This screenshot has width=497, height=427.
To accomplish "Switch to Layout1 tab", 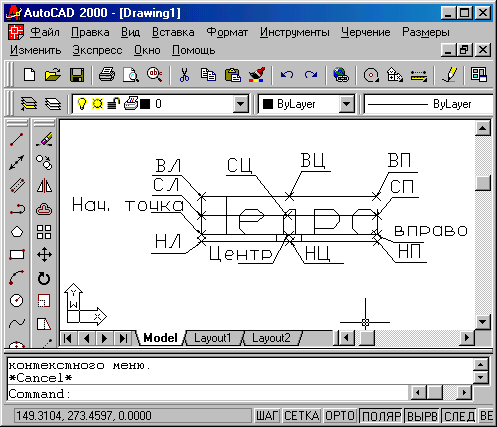I will click(213, 338).
